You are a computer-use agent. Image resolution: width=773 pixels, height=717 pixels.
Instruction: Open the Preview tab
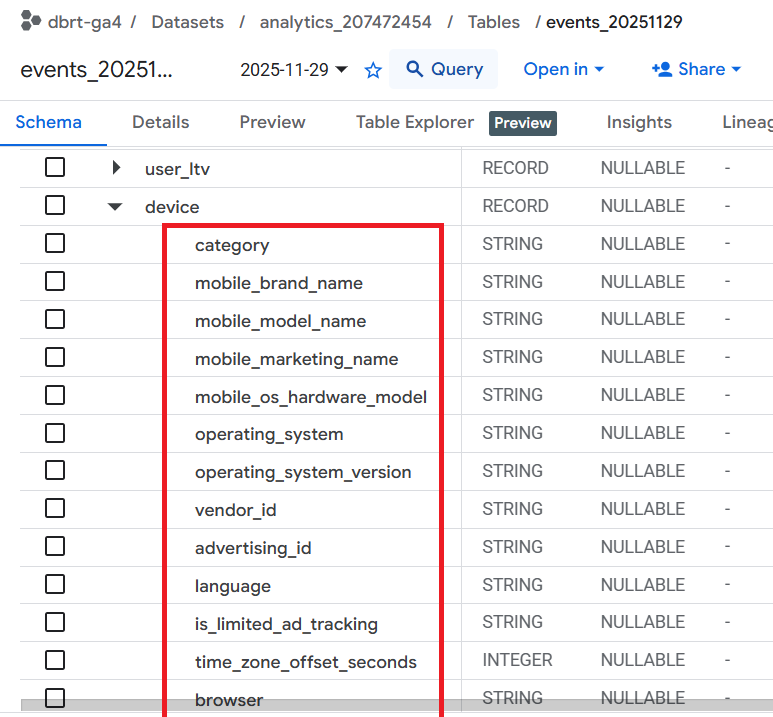point(272,122)
